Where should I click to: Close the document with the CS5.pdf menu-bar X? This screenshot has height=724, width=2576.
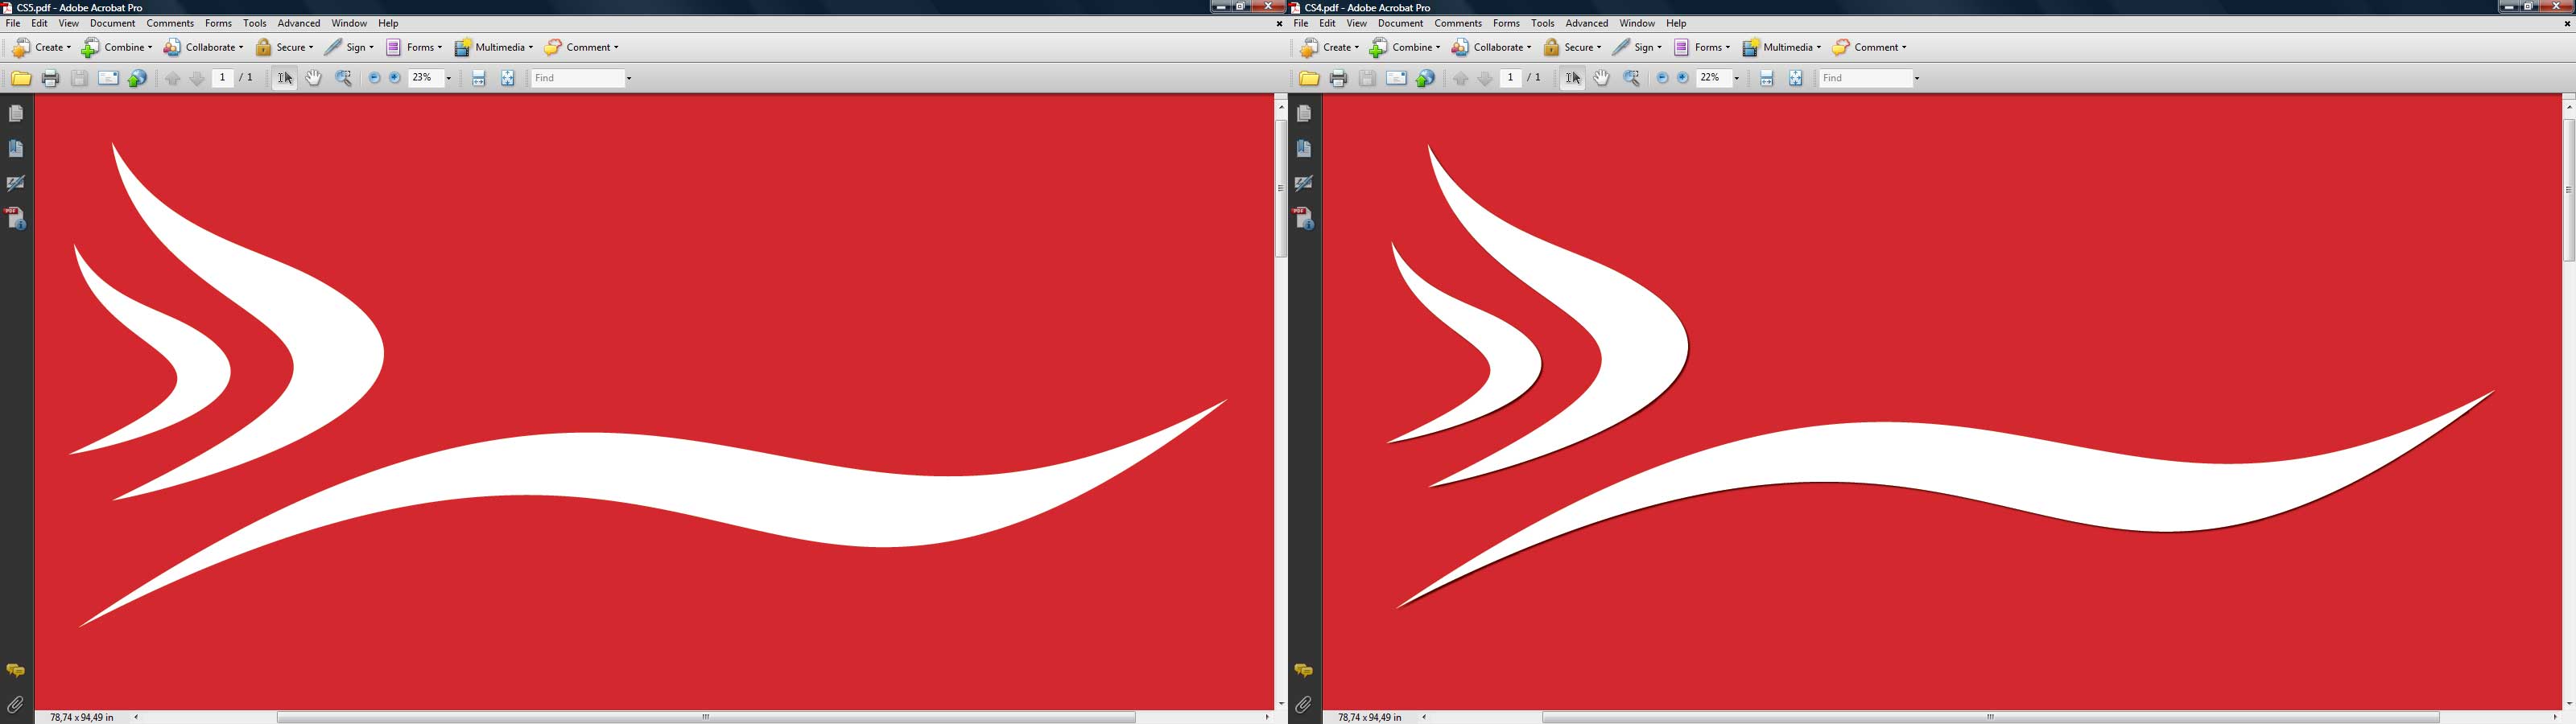coord(1279,23)
